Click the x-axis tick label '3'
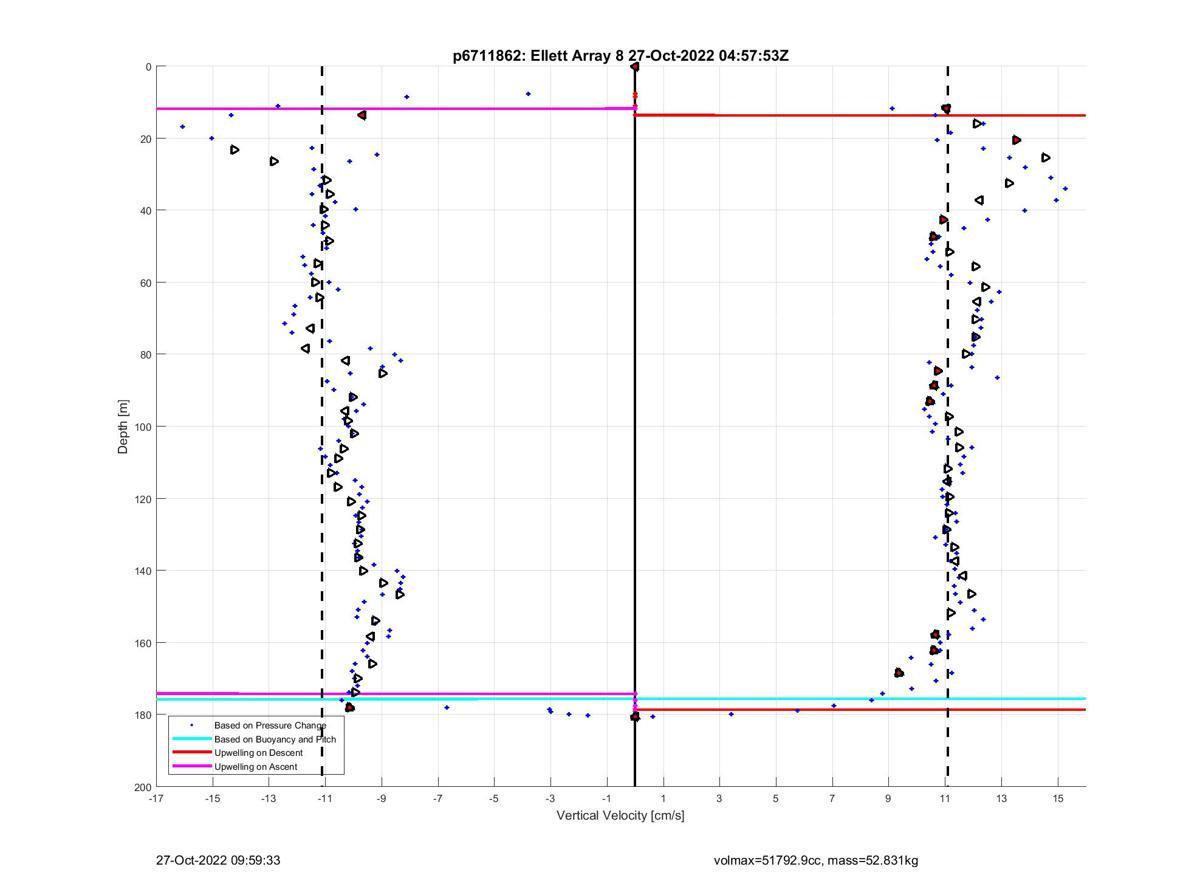1200x885 pixels. coord(719,798)
